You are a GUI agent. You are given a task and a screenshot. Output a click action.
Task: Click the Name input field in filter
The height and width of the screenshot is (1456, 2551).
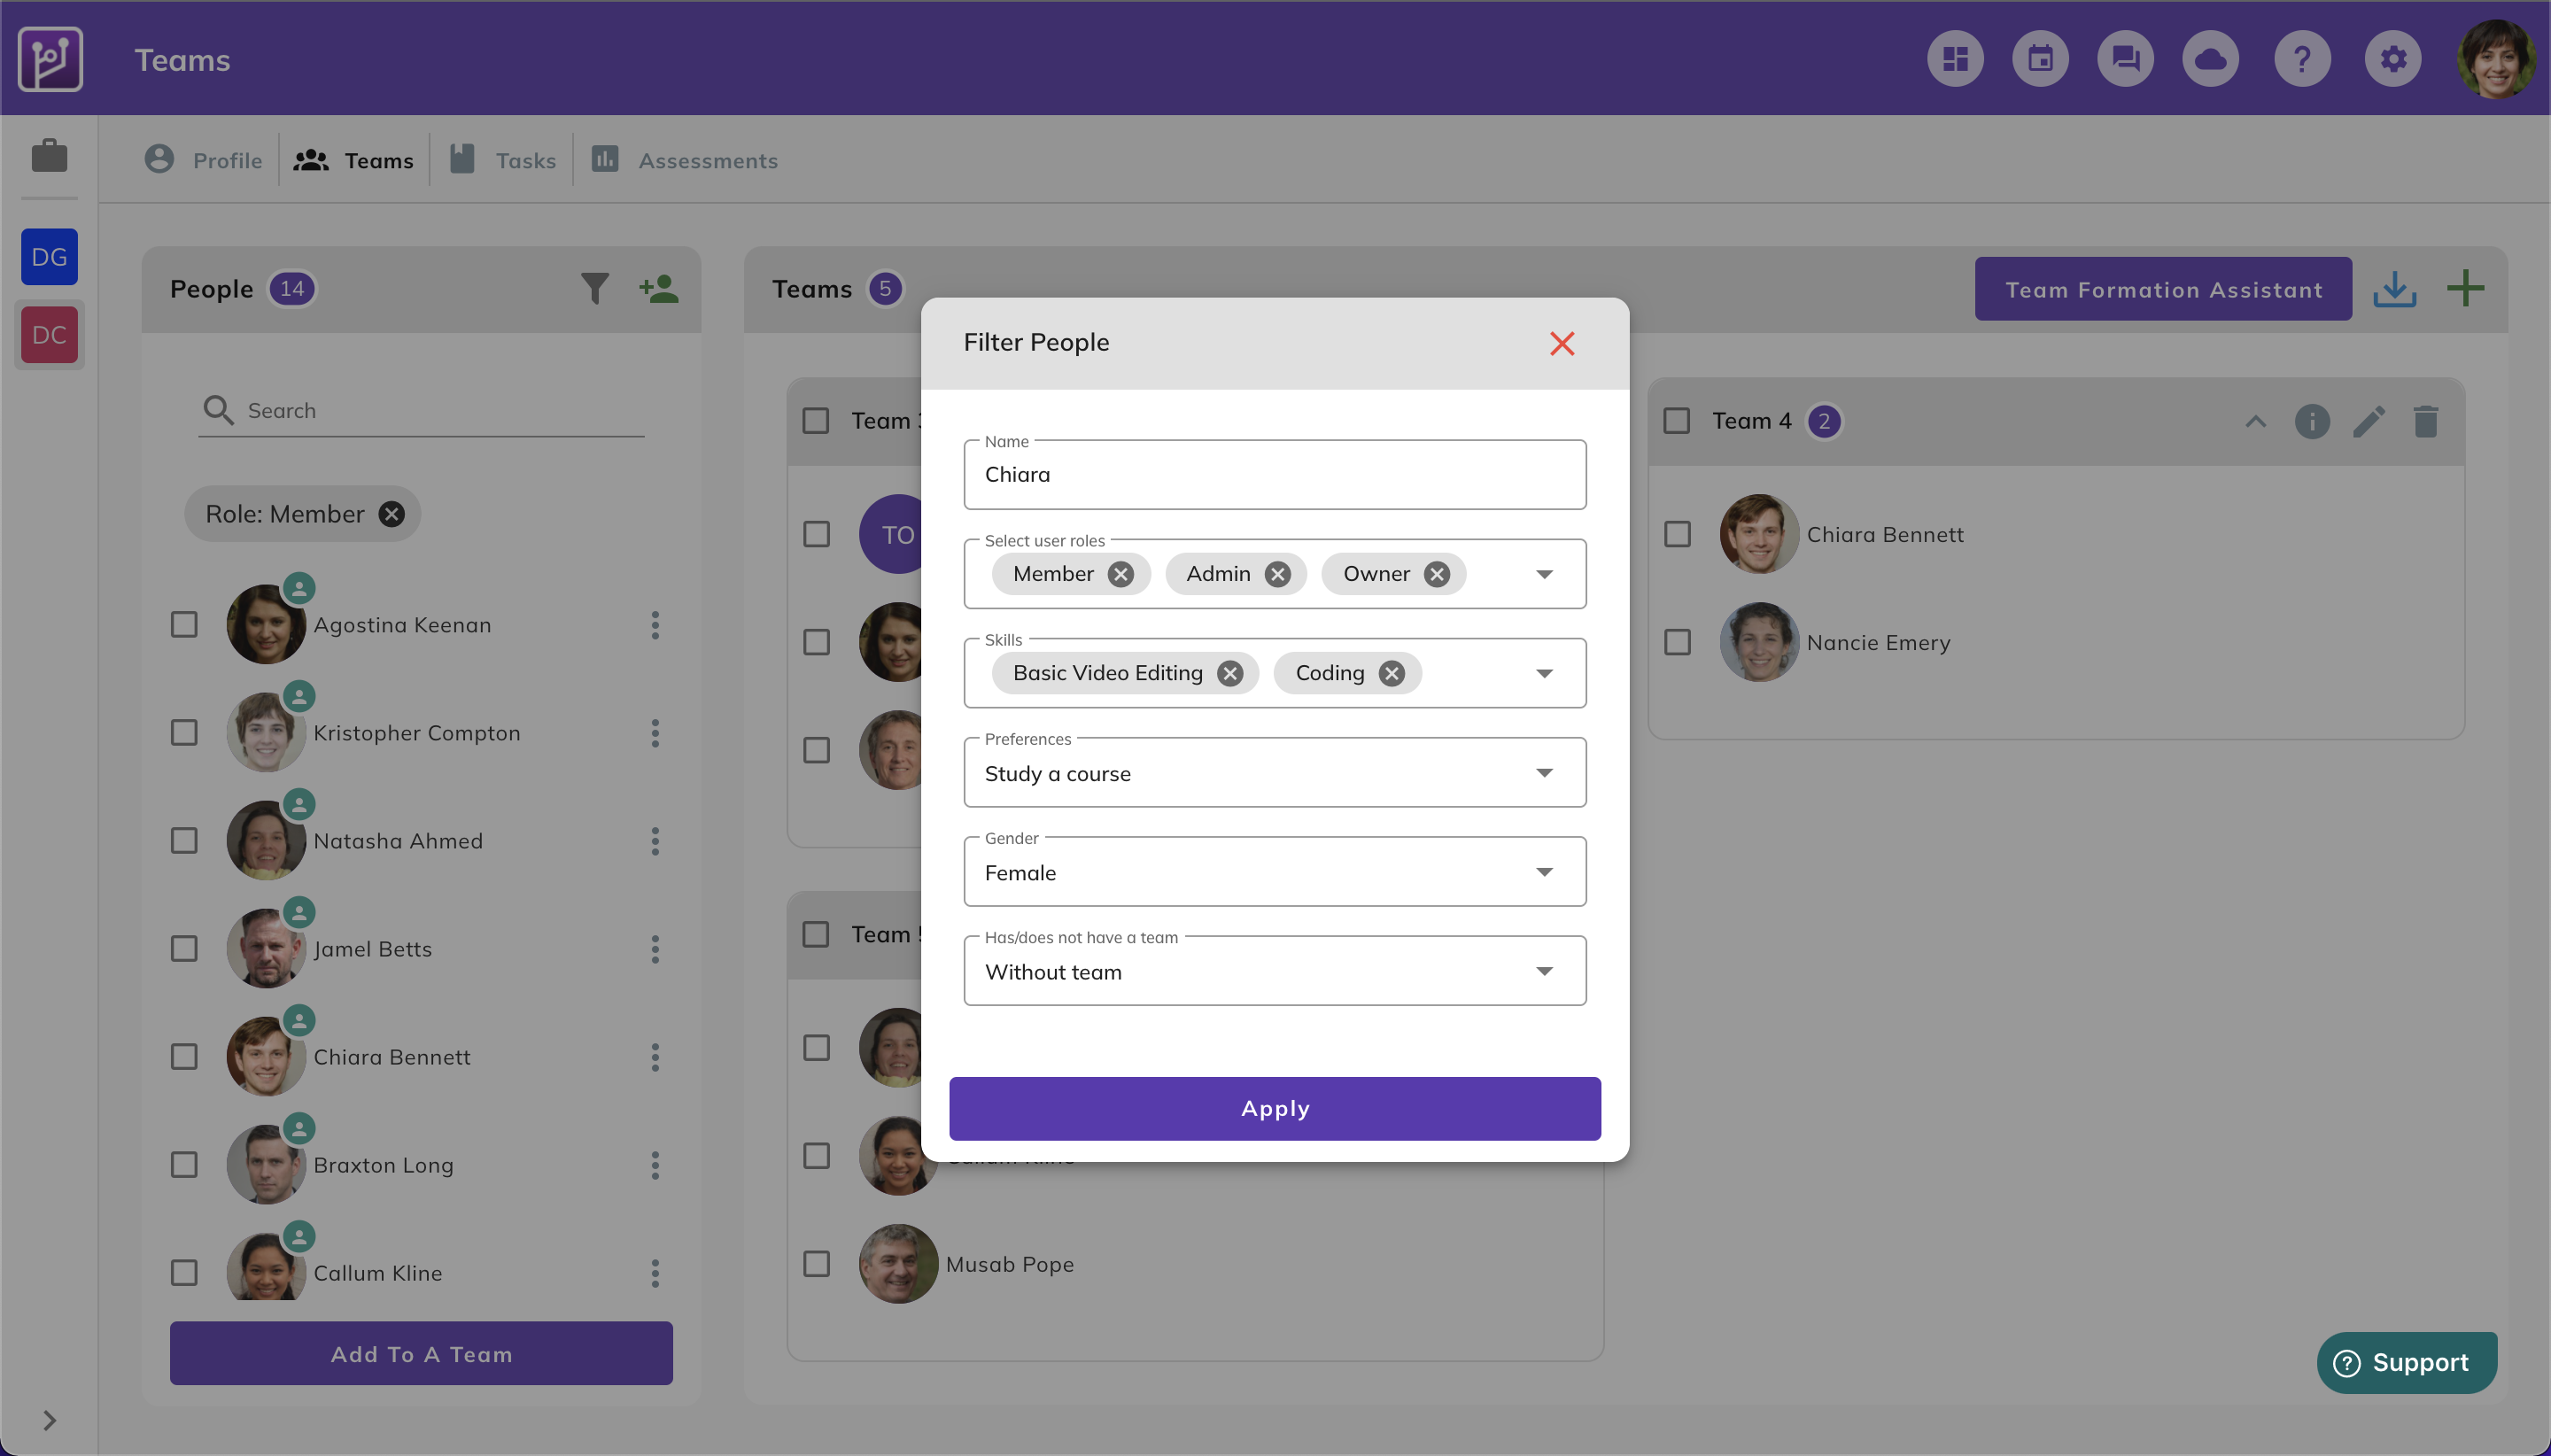point(1275,473)
